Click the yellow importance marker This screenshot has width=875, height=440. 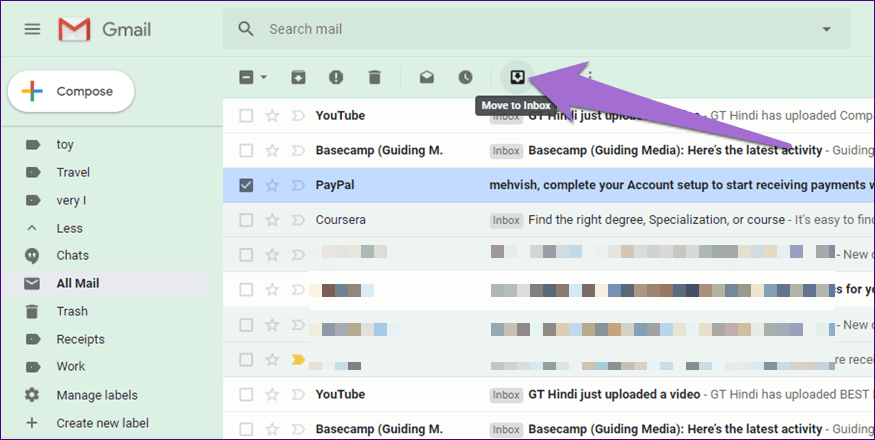(x=298, y=360)
